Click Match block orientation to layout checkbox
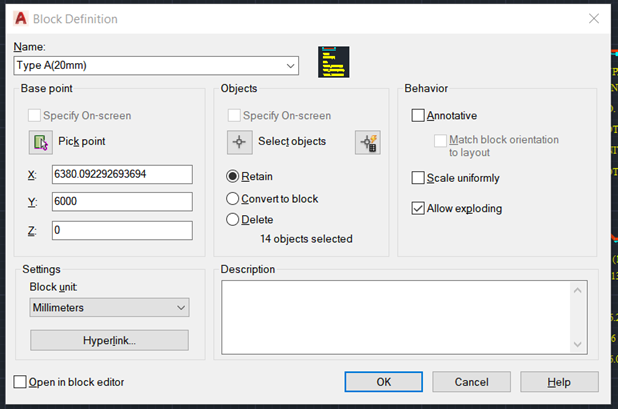The height and width of the screenshot is (409, 618). point(440,140)
